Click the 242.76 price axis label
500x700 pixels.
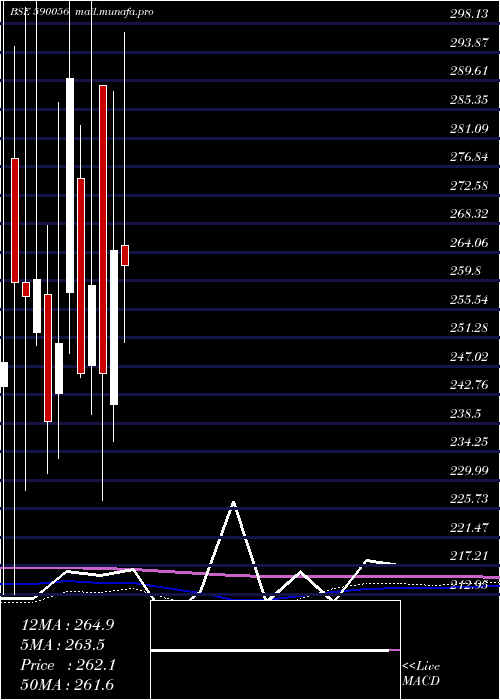(x=469, y=385)
